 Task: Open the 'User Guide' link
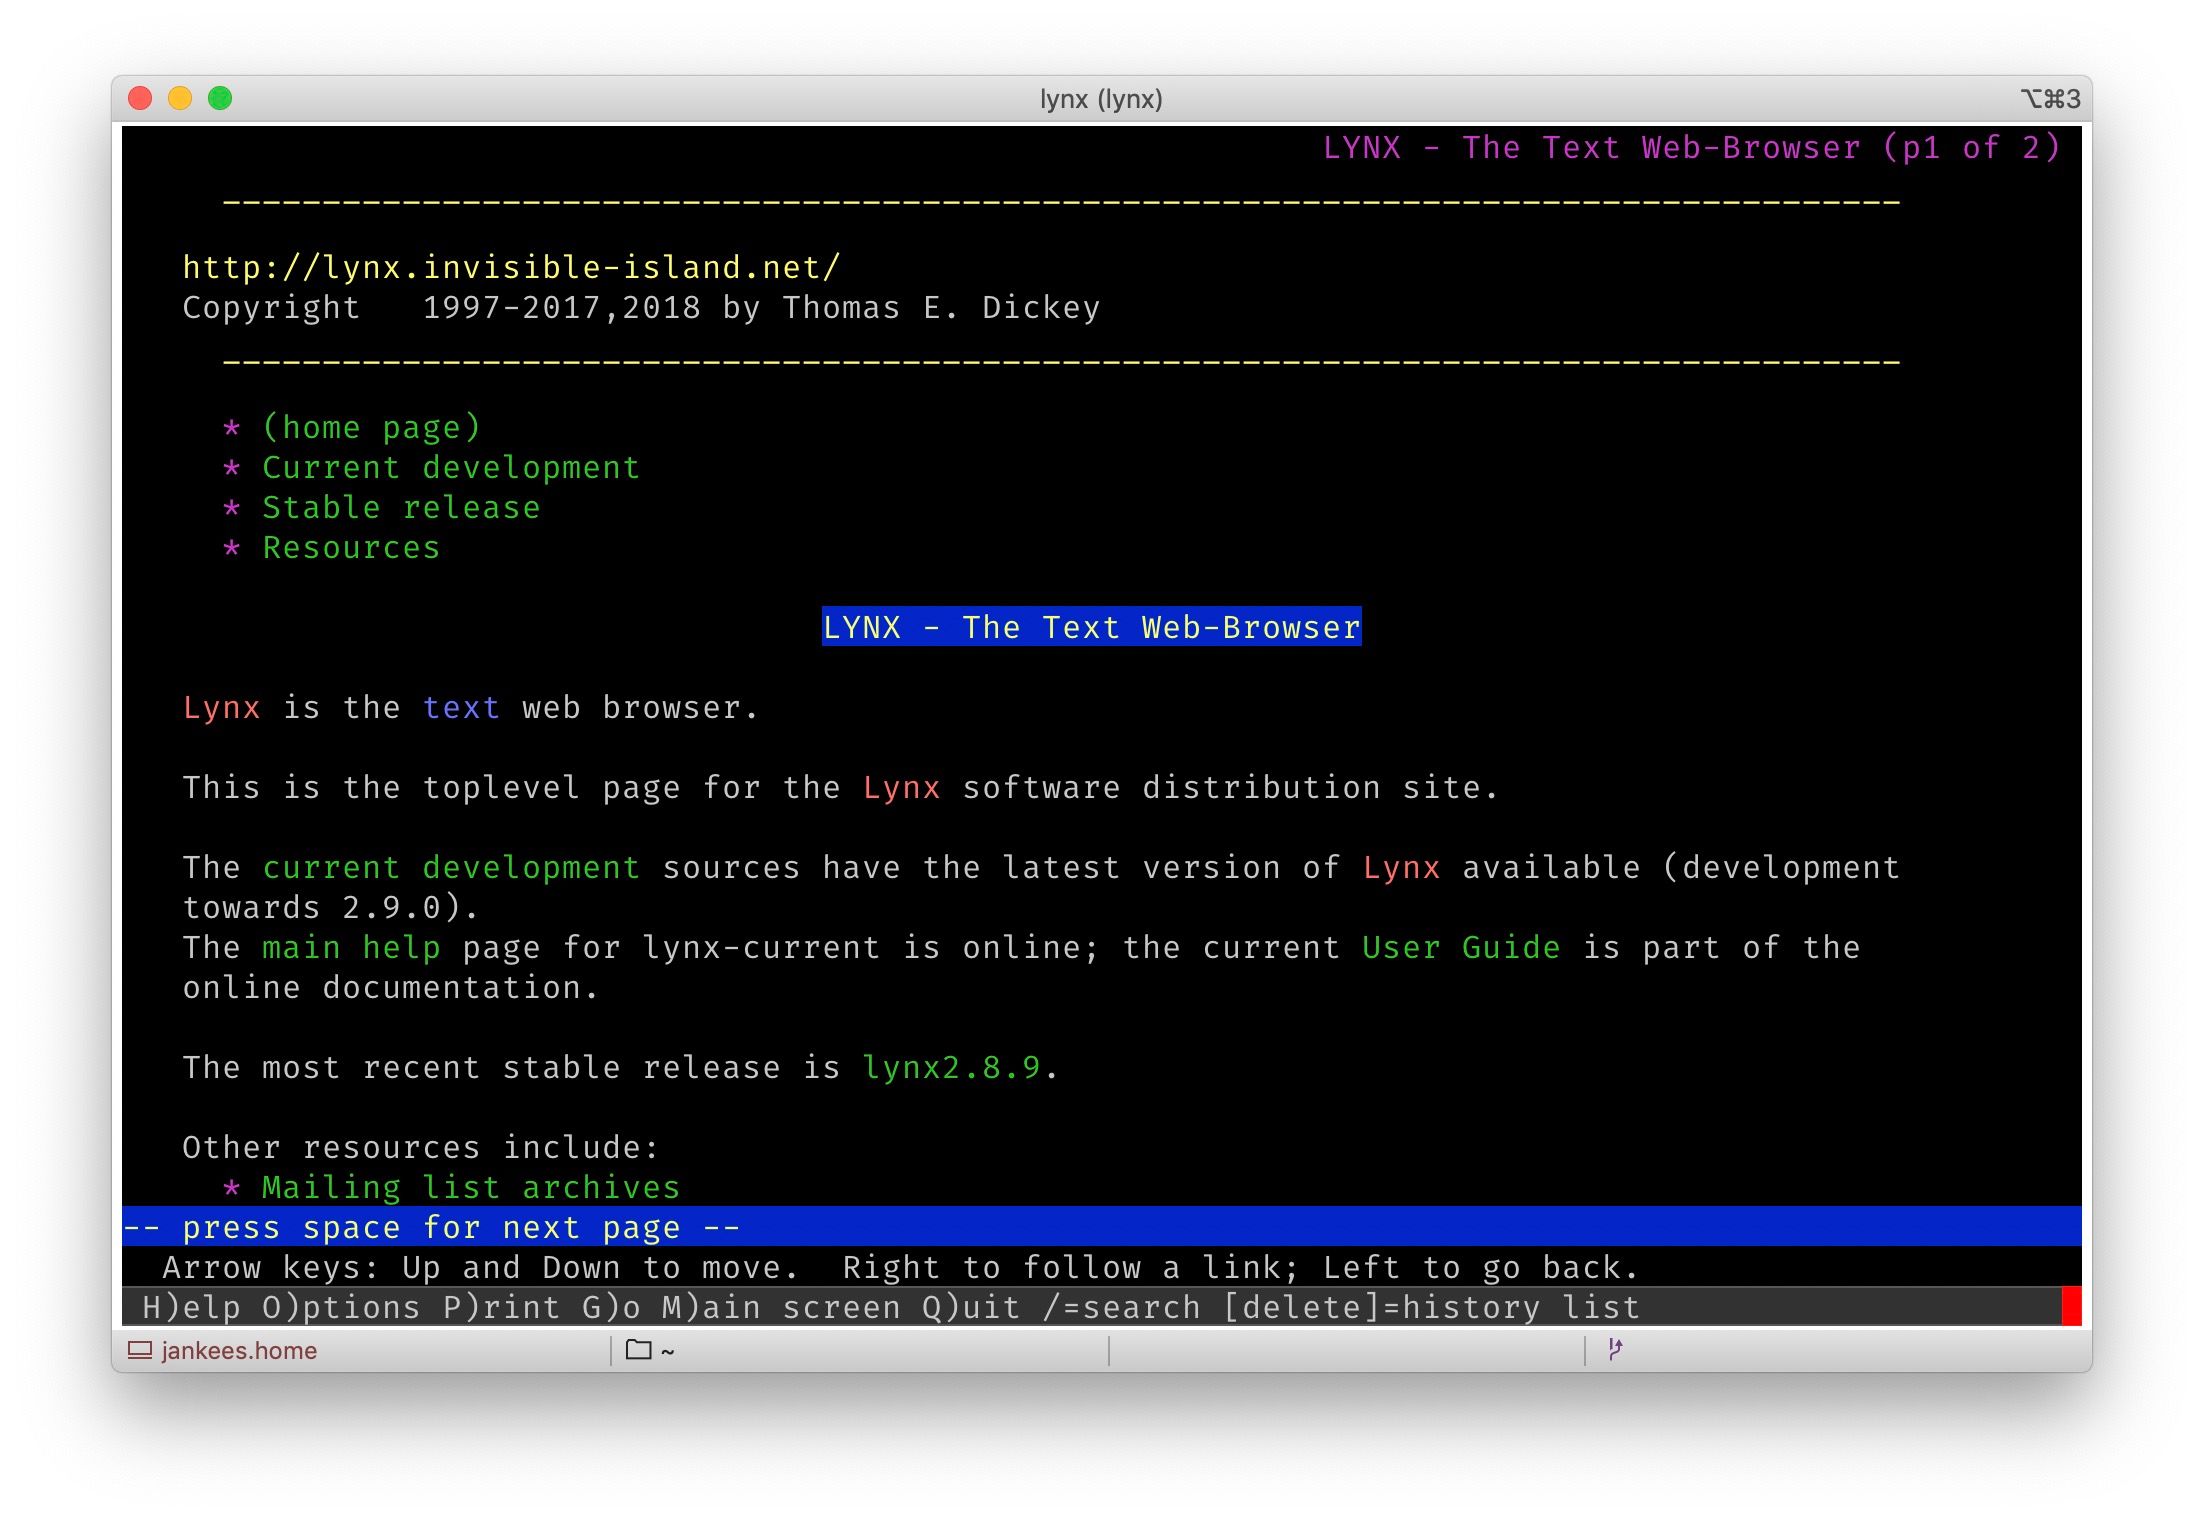(x=1461, y=948)
